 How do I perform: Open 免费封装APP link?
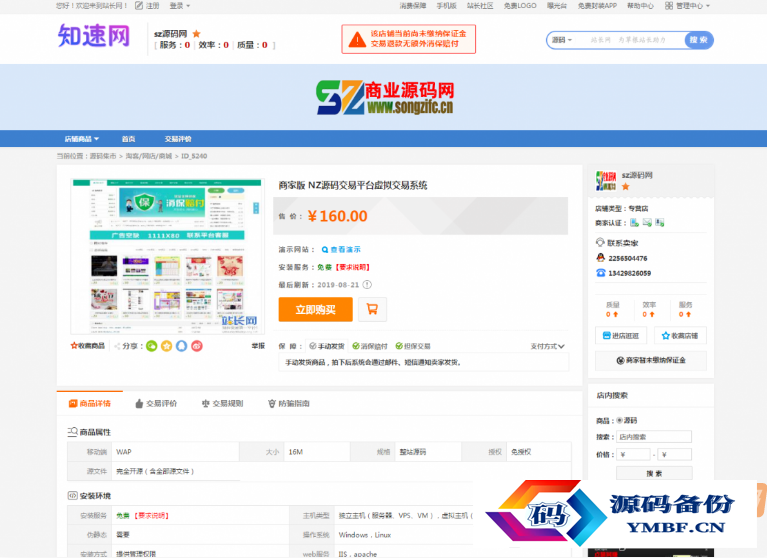pos(597,6)
